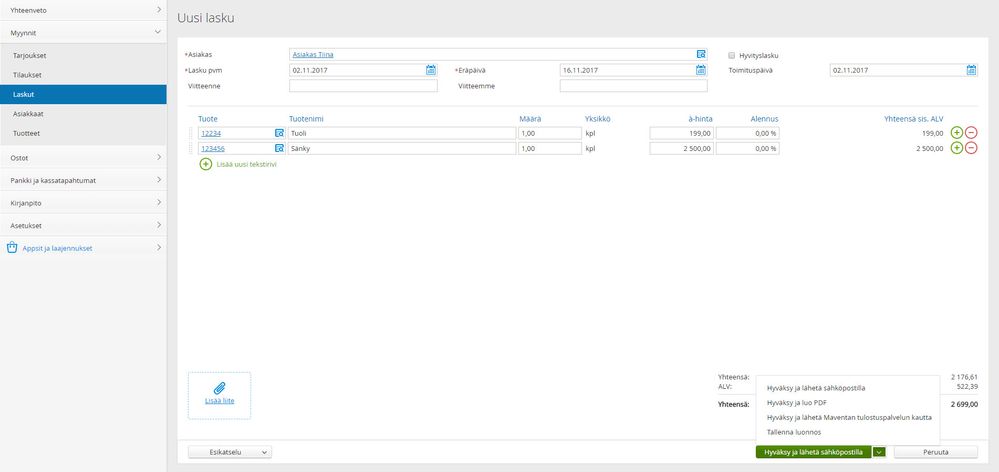Image resolution: width=999 pixels, height=472 pixels.
Task: Click the Määrä field in Sänky row
Action: (550, 148)
